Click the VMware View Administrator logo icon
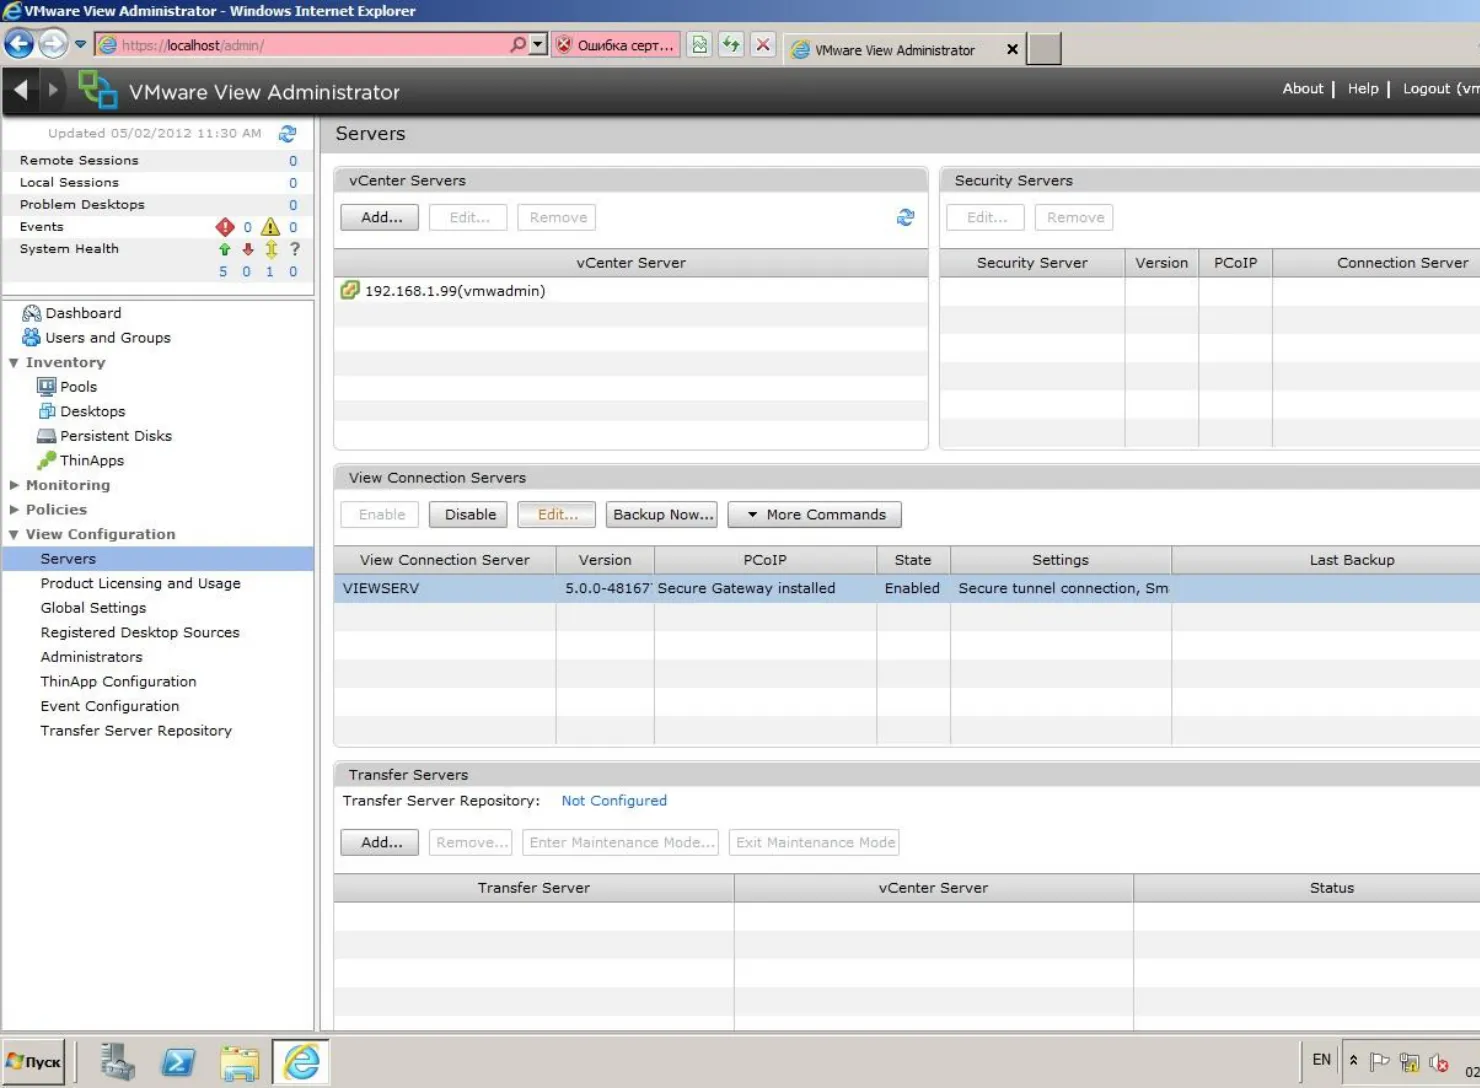Image resolution: width=1480 pixels, height=1088 pixels. pyautogui.click(x=98, y=90)
